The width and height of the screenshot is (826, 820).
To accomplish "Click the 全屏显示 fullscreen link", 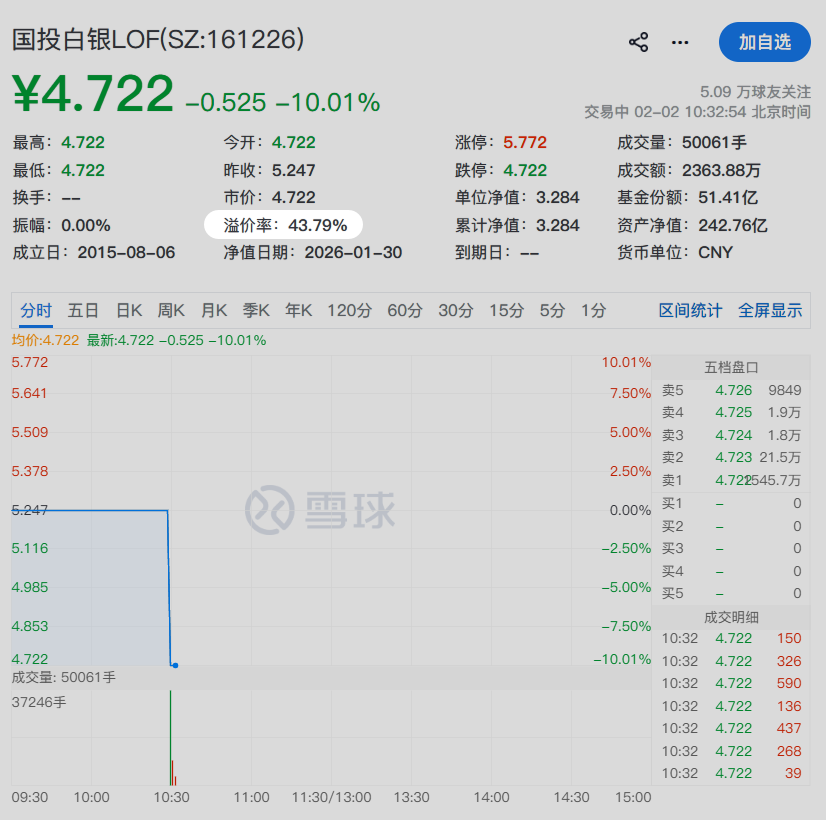I will click(x=770, y=310).
